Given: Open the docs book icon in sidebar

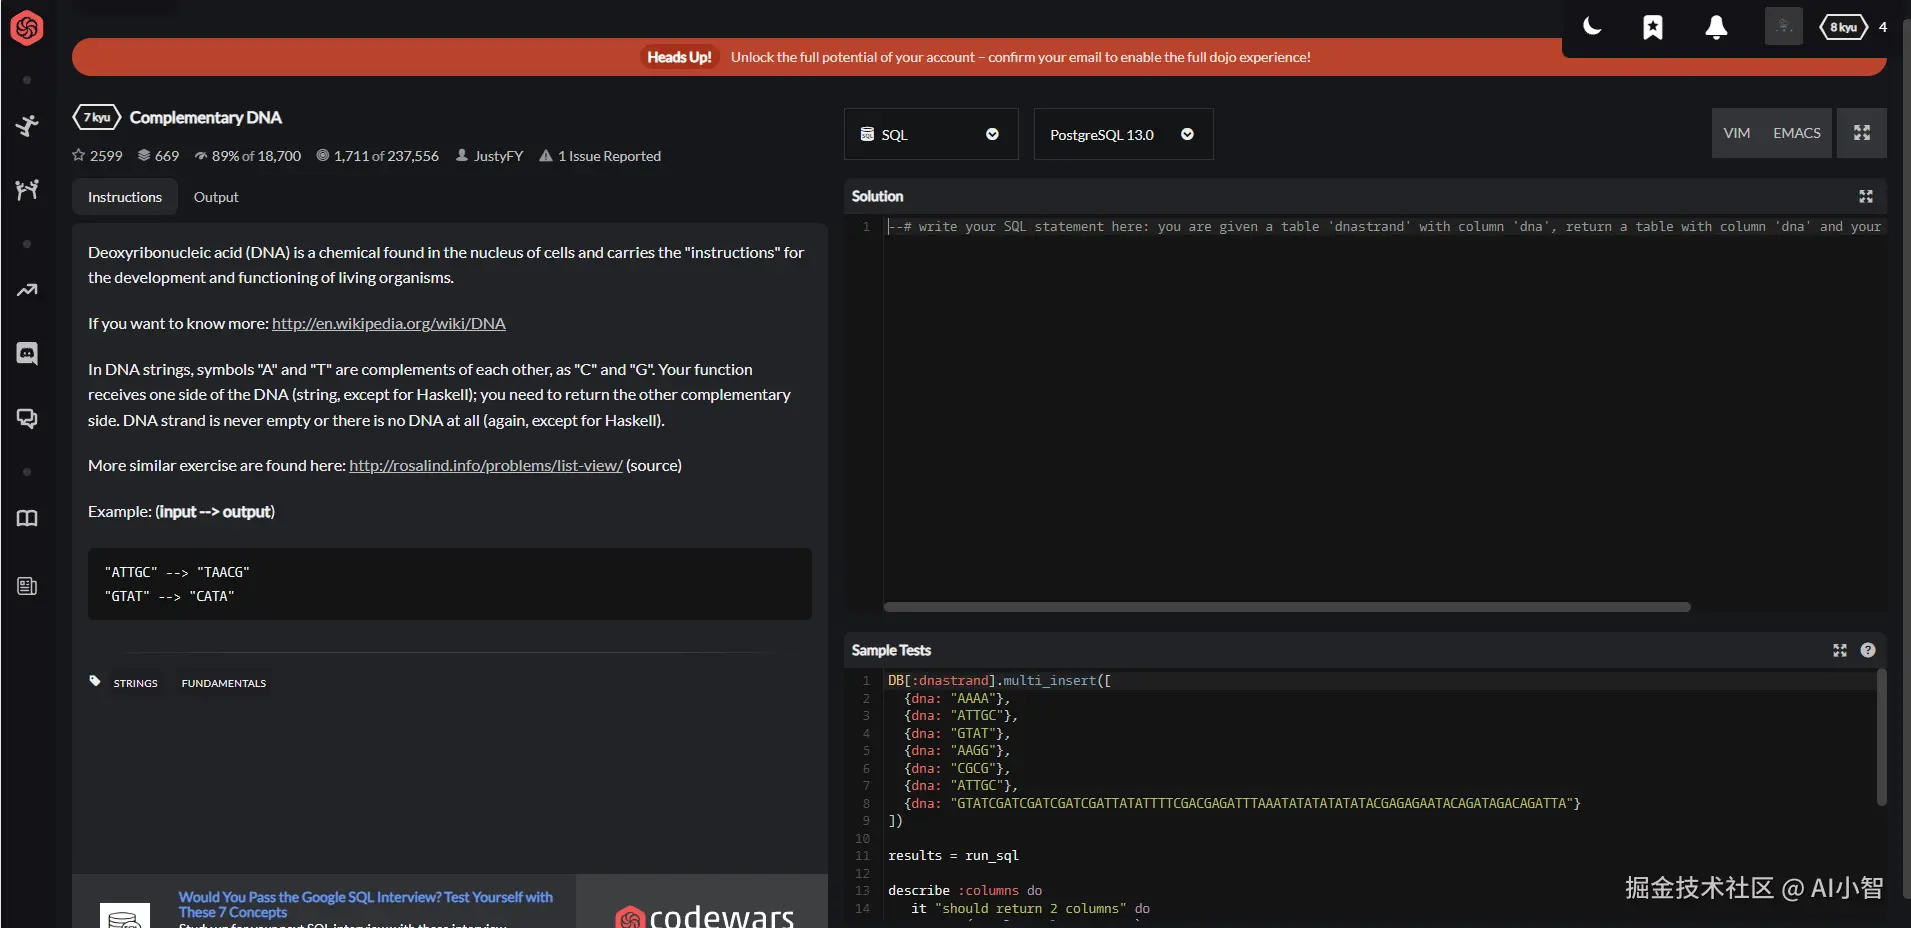Looking at the screenshot, I should click(27, 518).
